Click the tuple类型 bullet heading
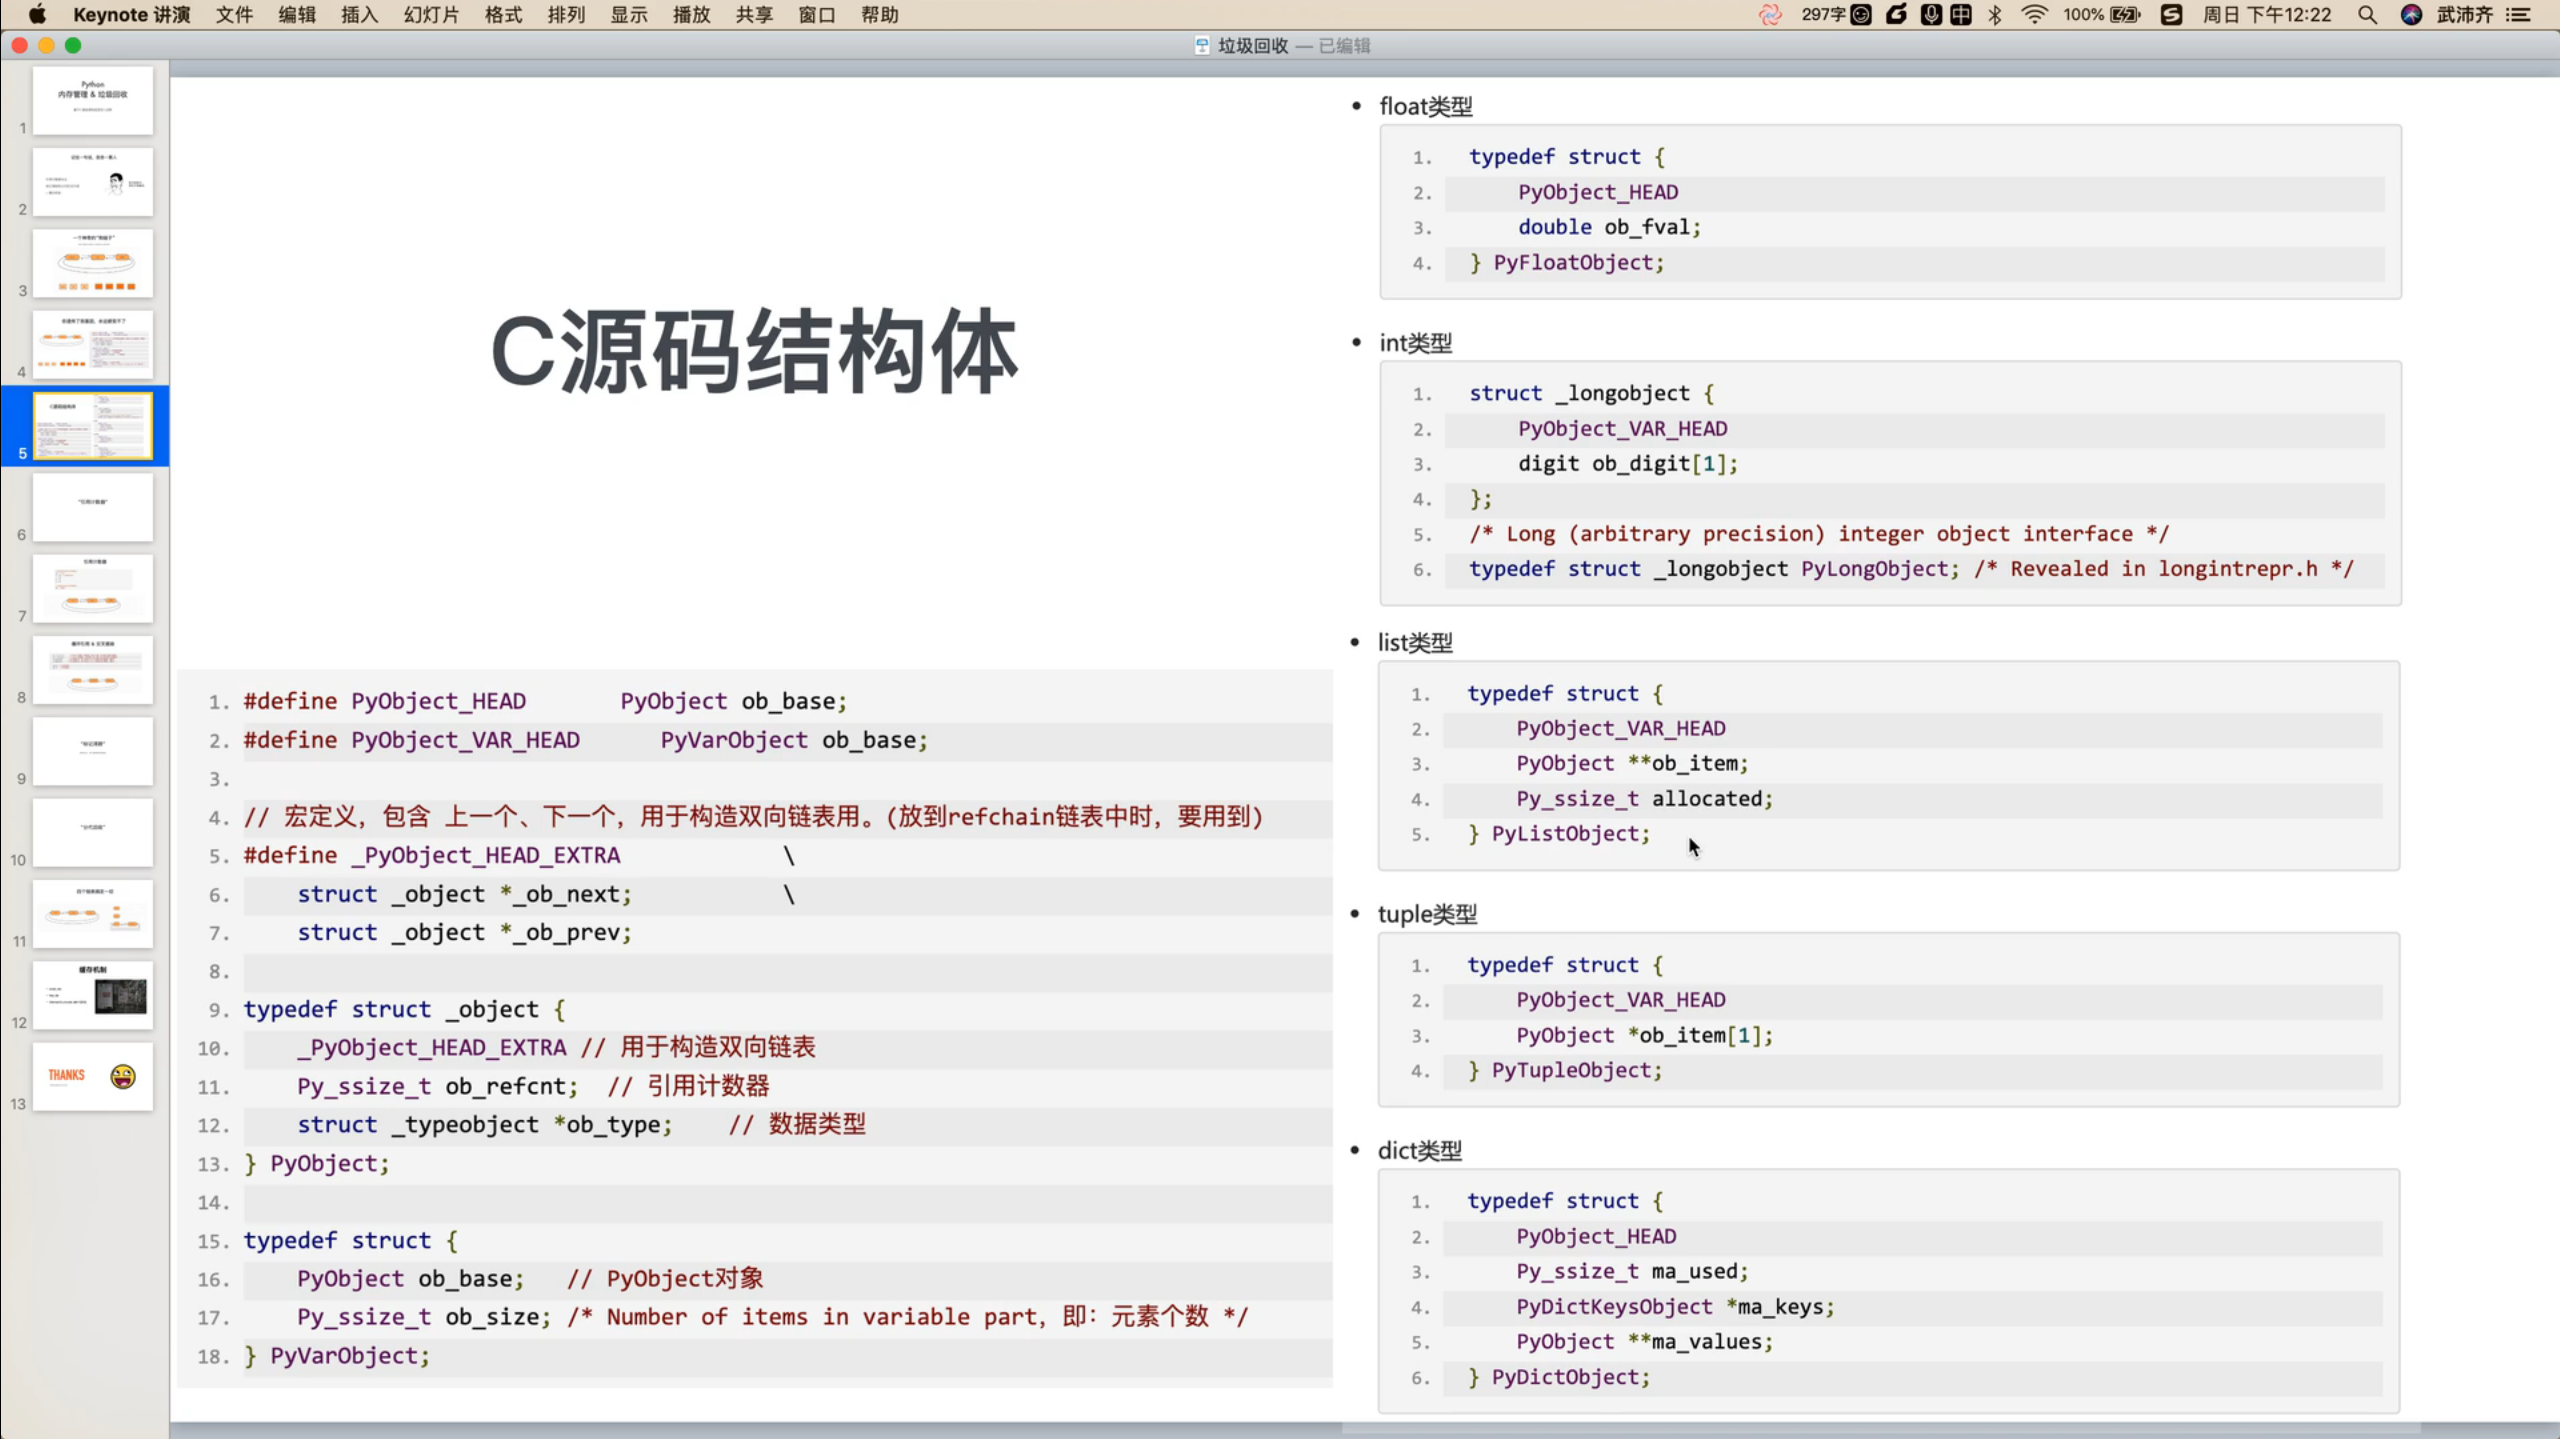Image resolution: width=2560 pixels, height=1439 pixels. pos(1427,914)
